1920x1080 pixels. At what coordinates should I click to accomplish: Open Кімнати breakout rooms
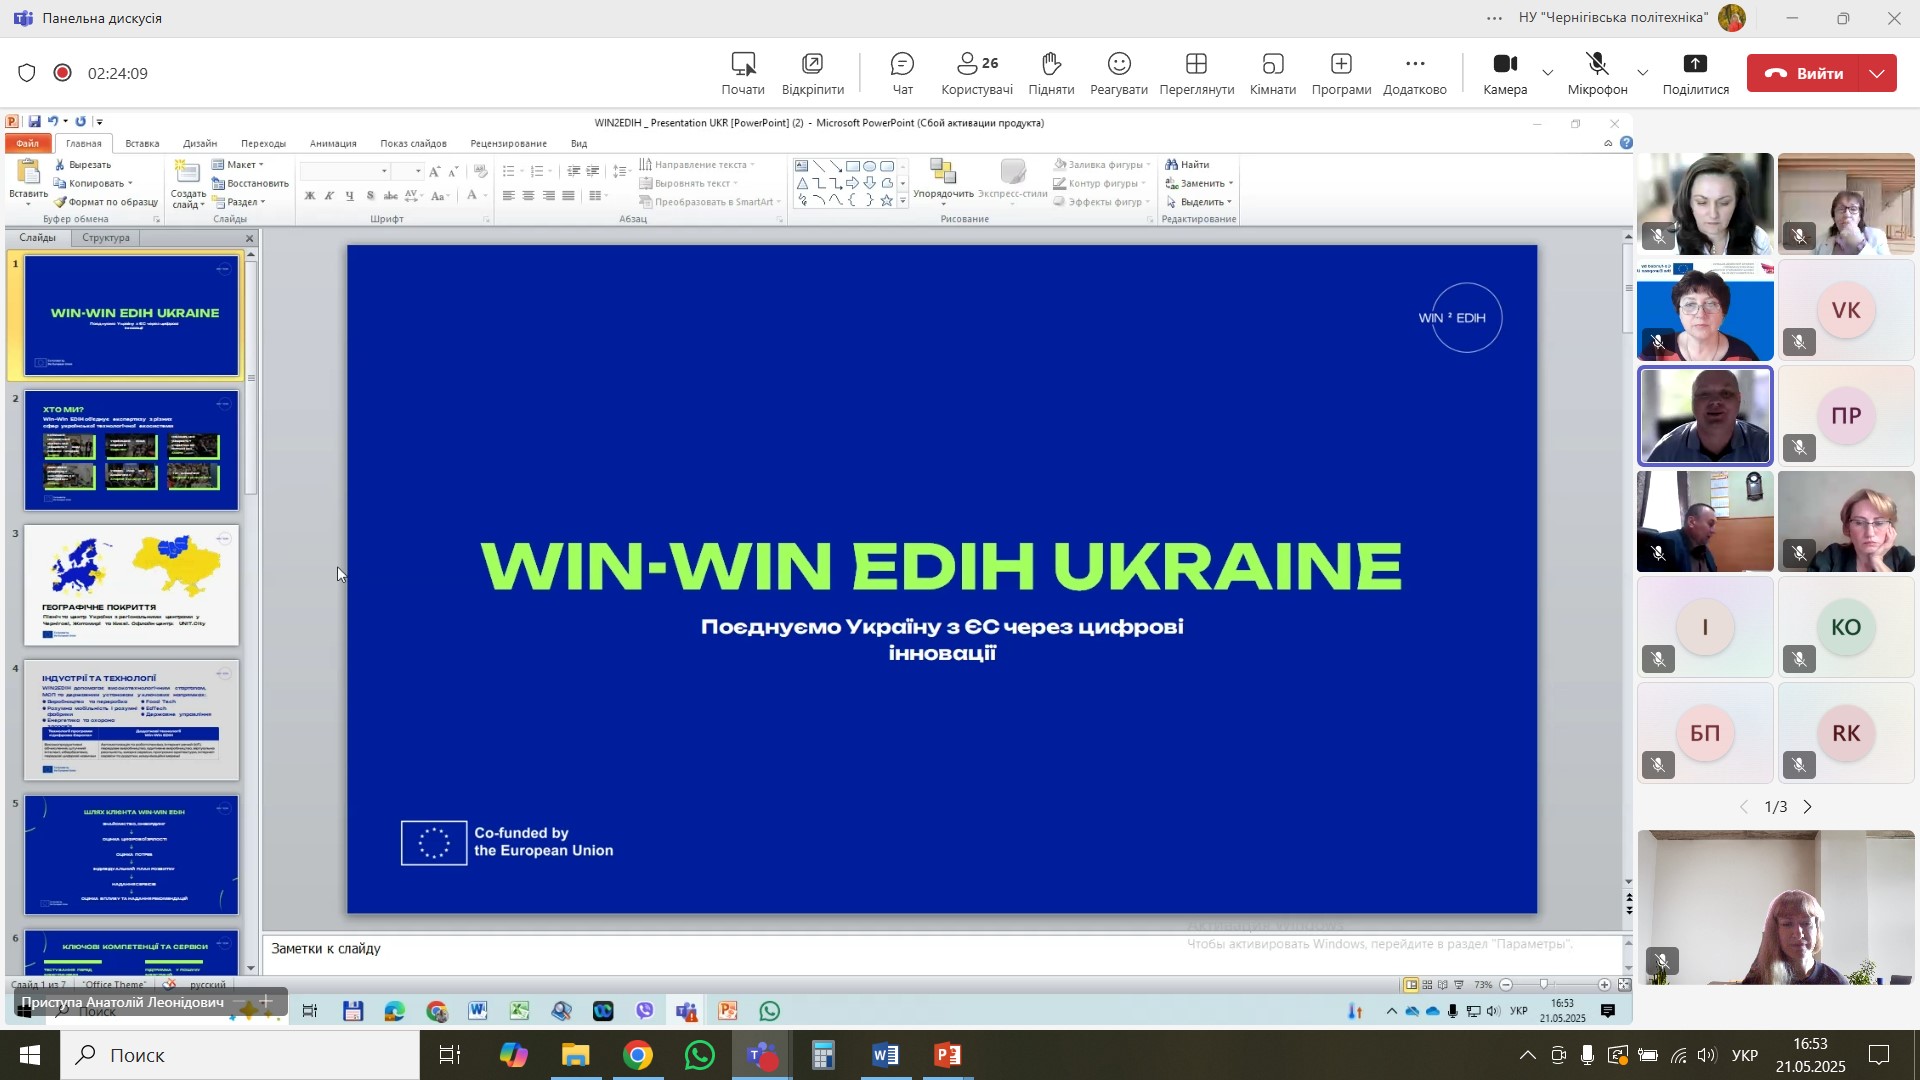coord(1272,74)
